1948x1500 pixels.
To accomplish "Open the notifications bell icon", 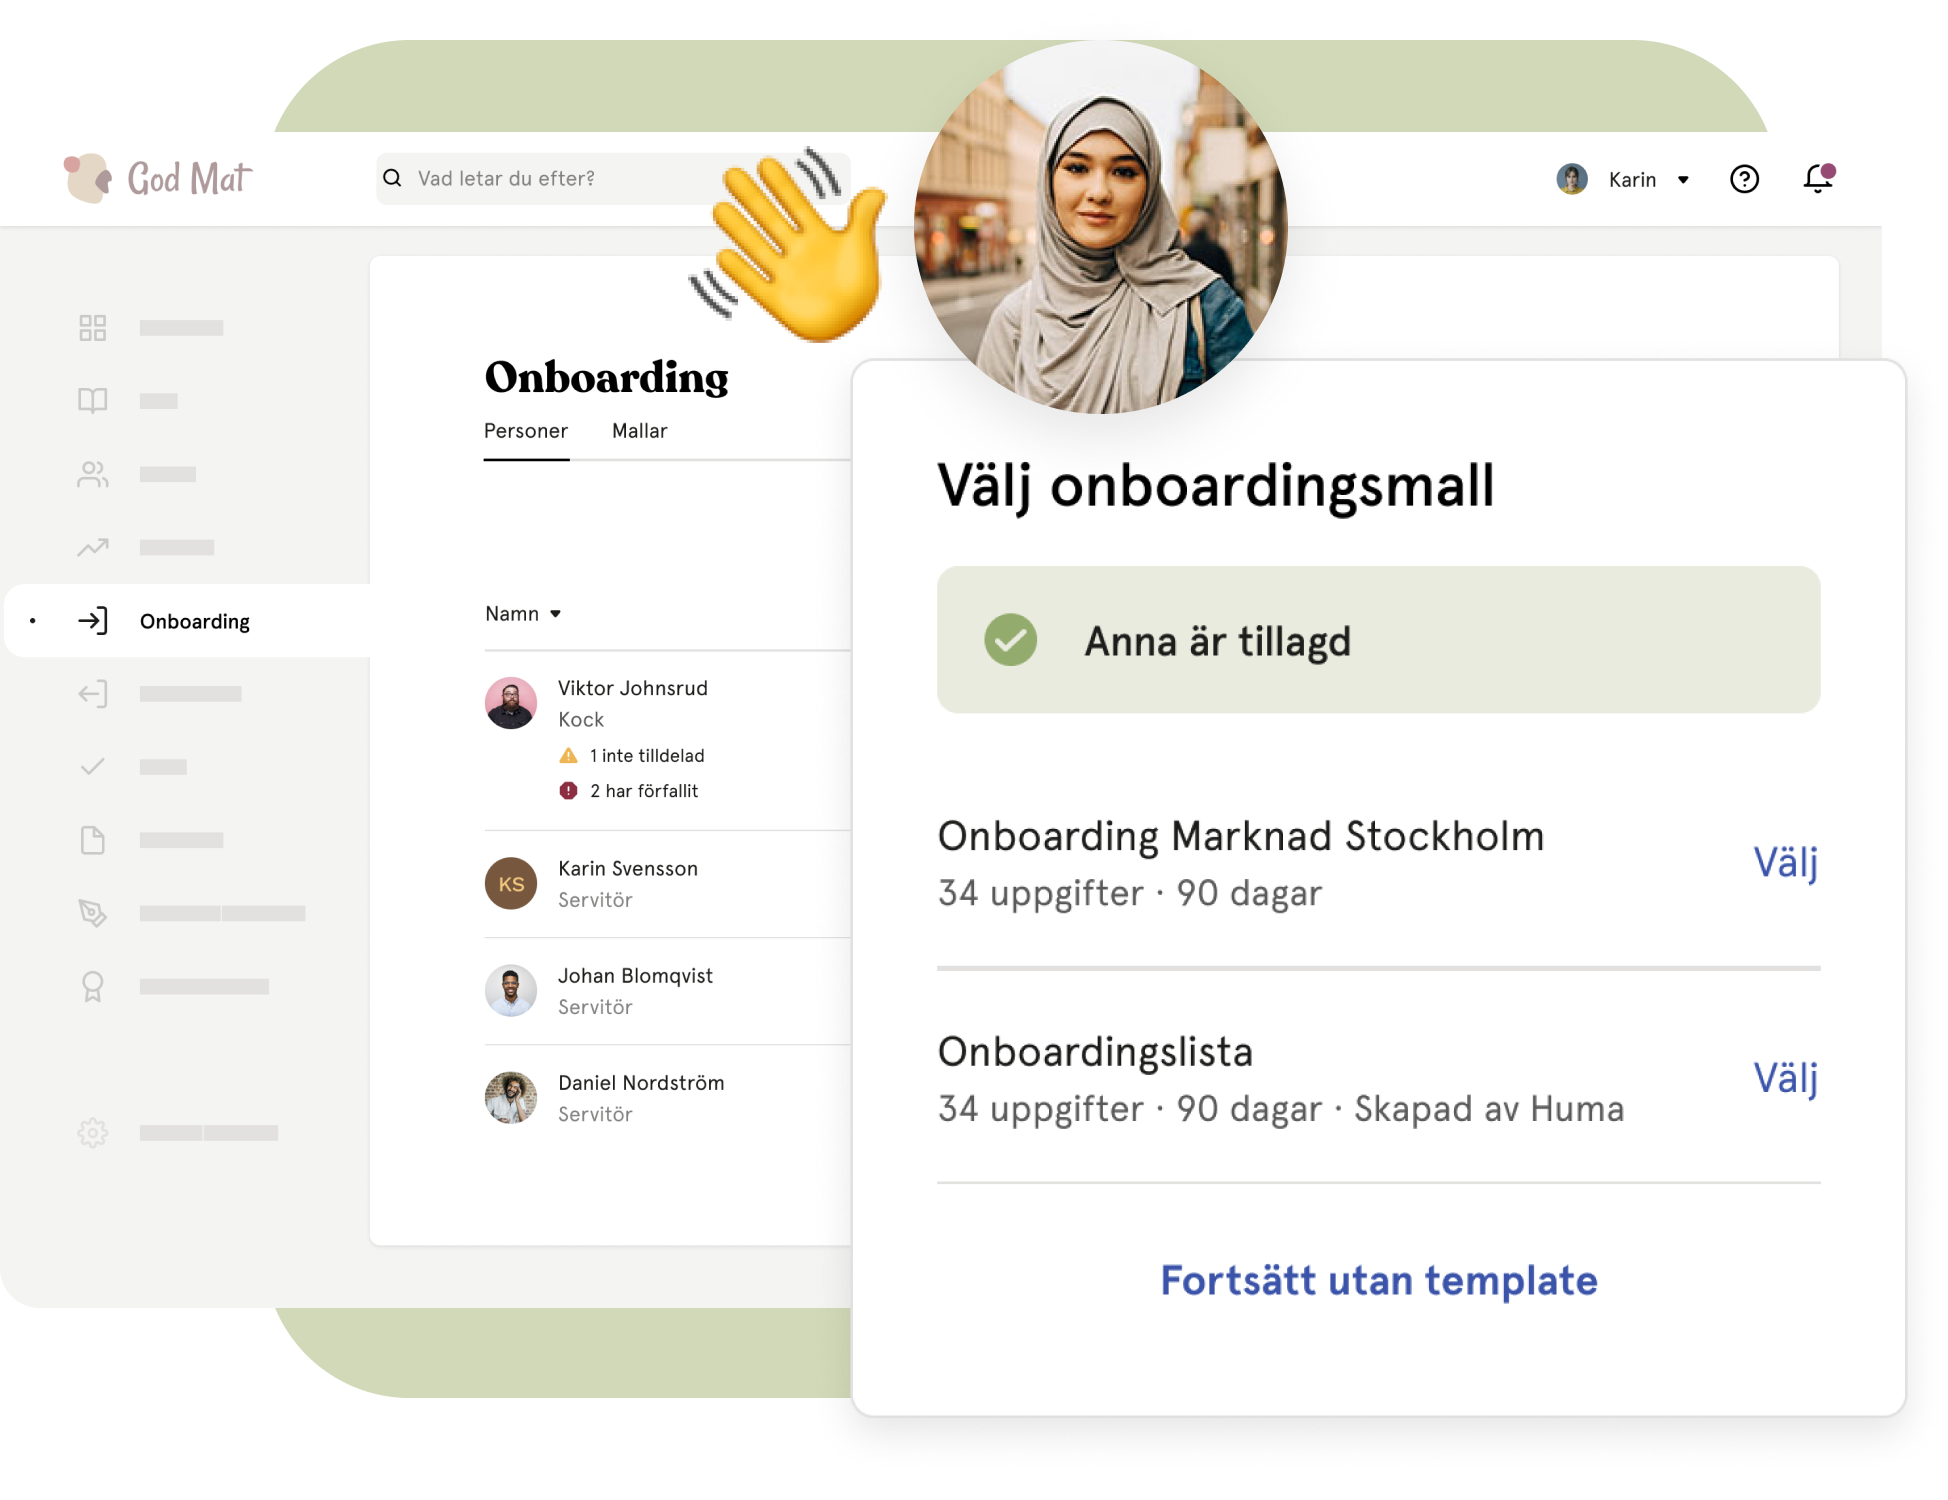I will click(x=1818, y=178).
